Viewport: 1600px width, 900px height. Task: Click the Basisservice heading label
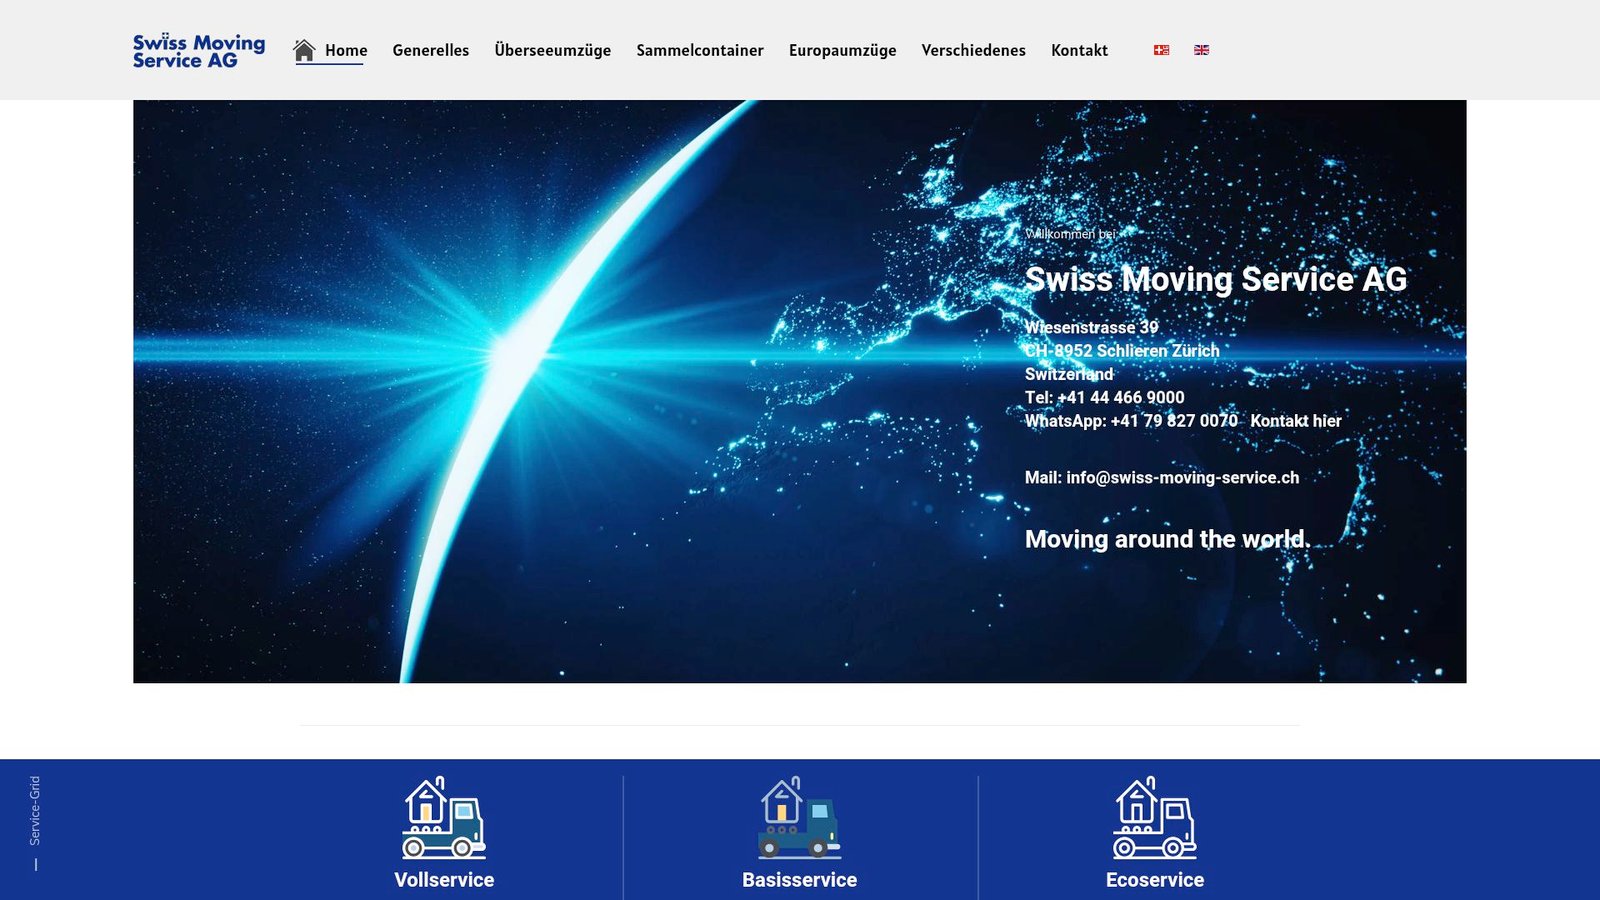798,880
